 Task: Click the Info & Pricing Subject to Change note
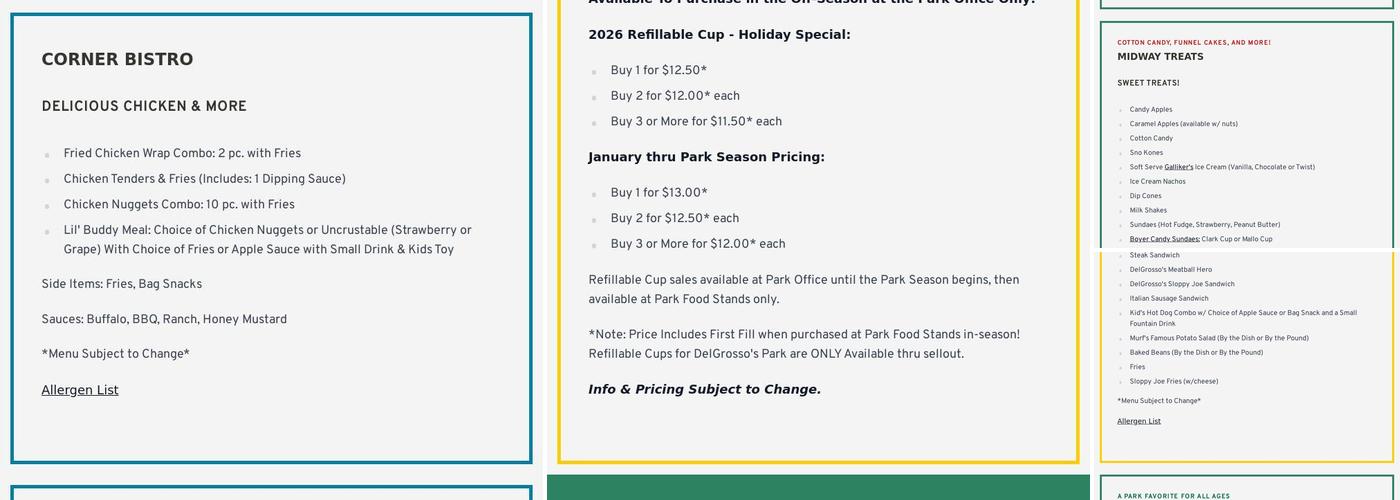tap(704, 390)
